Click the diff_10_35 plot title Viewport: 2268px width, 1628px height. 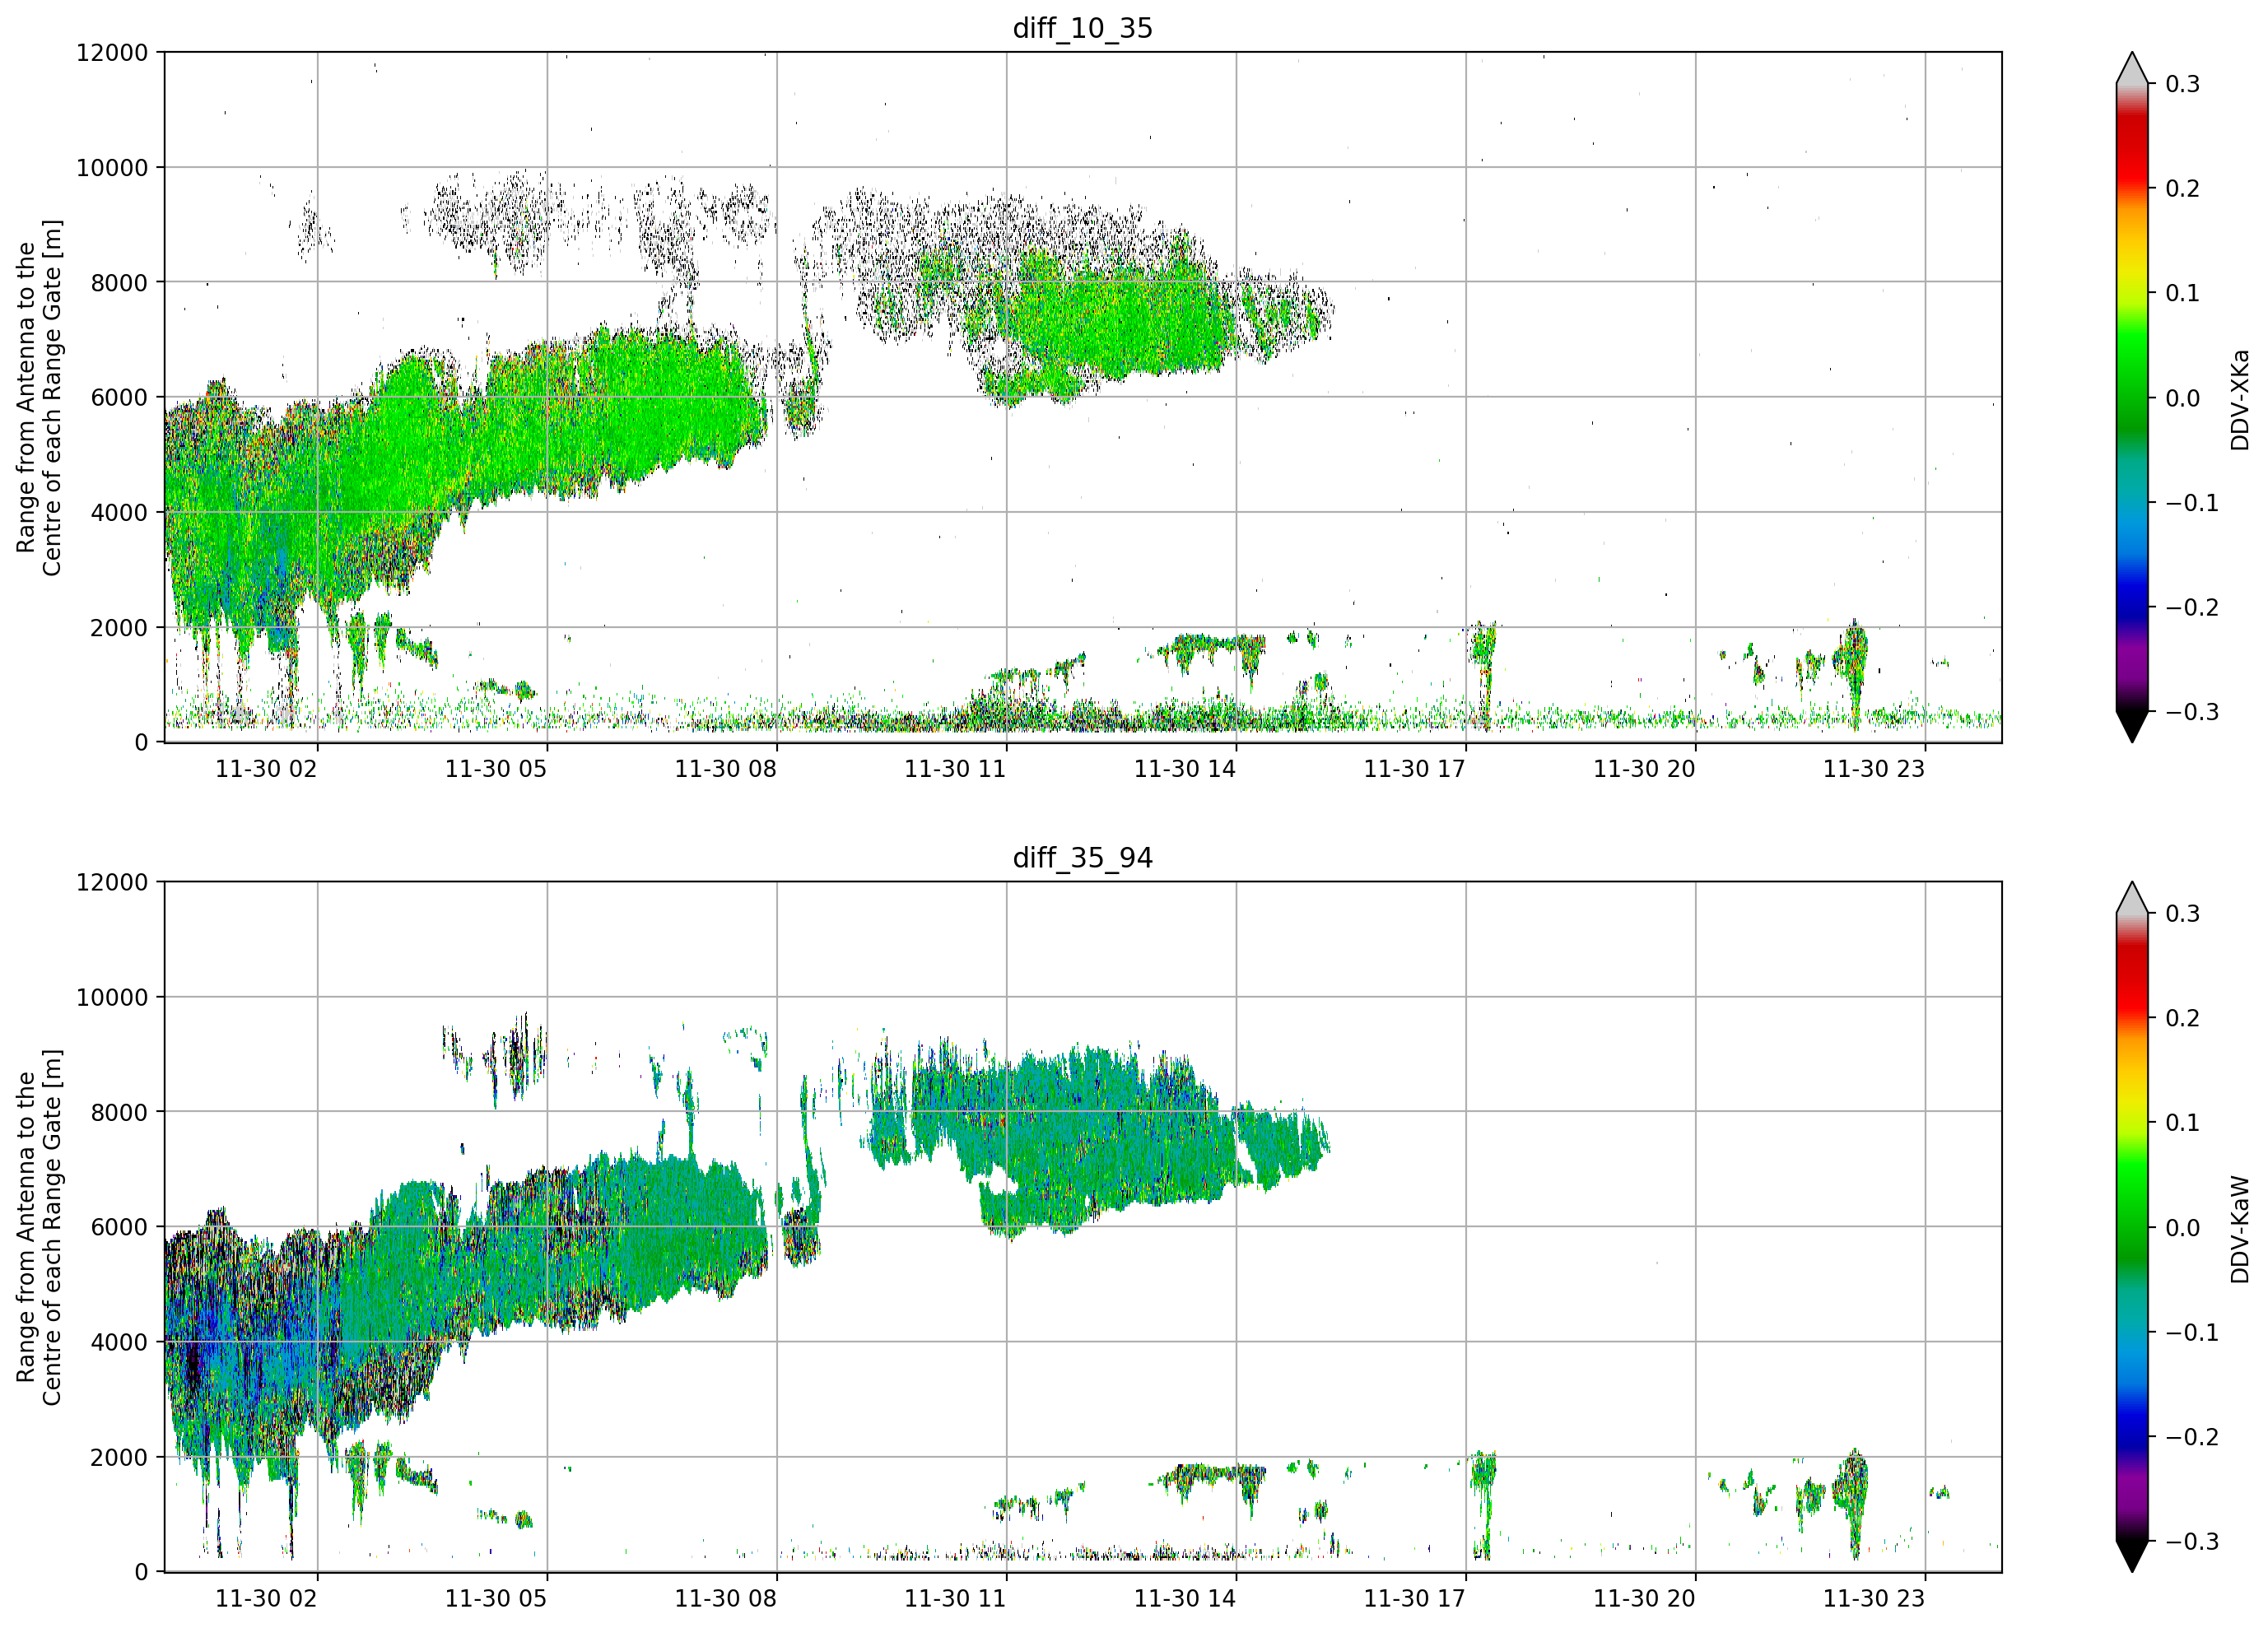pyautogui.click(x=1082, y=28)
